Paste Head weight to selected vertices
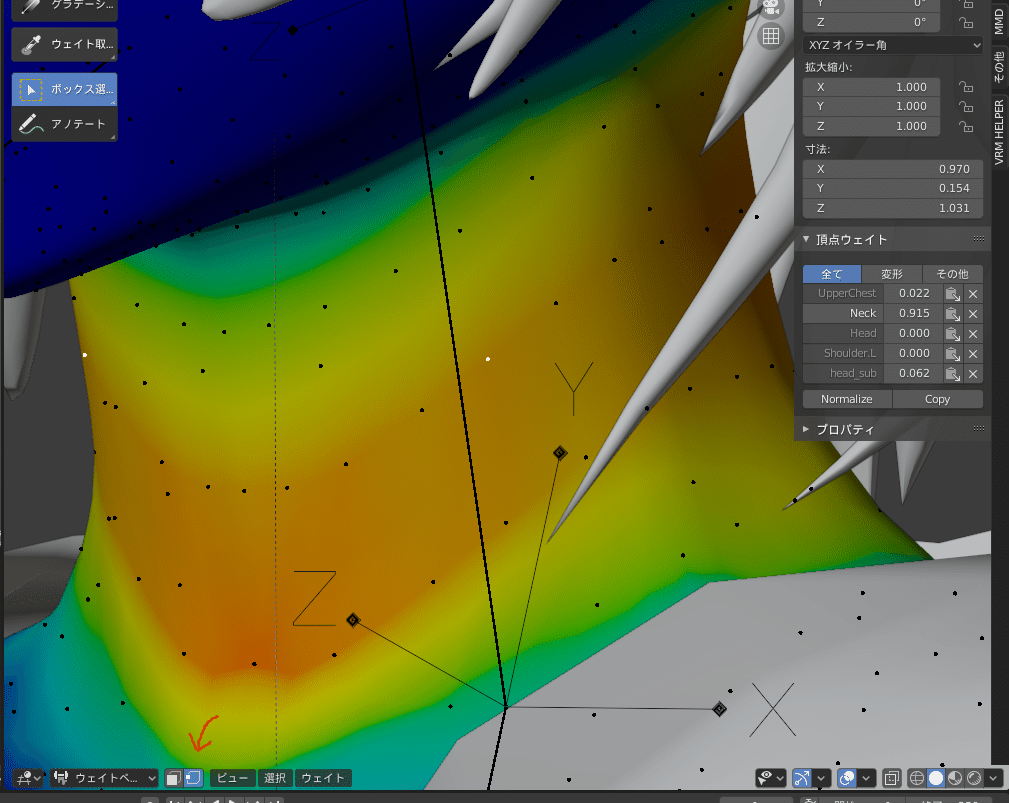 (953, 334)
